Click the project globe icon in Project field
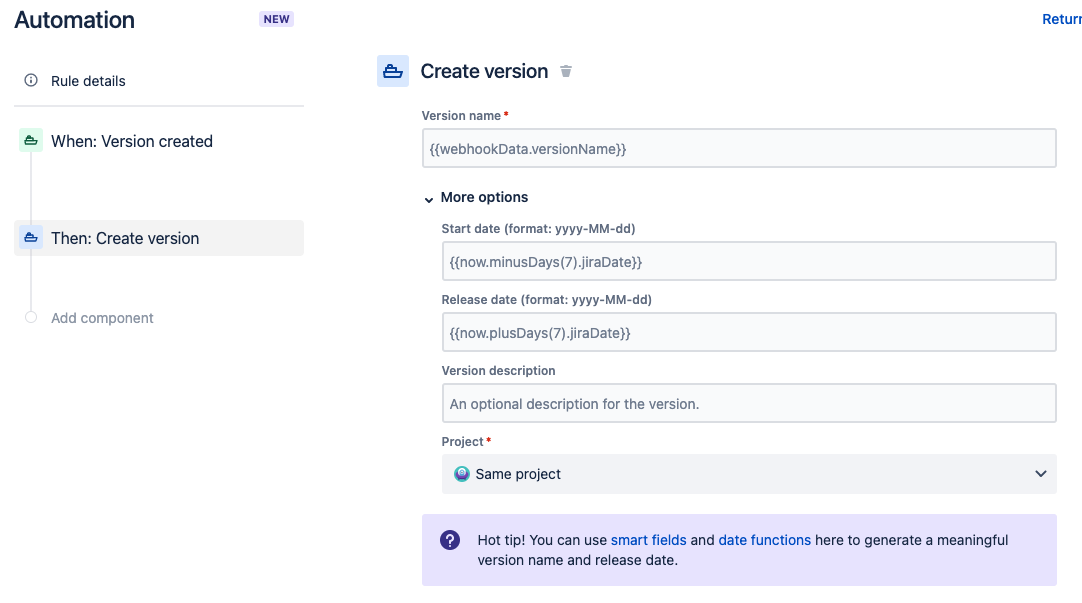This screenshot has height=603, width=1082. click(x=462, y=473)
